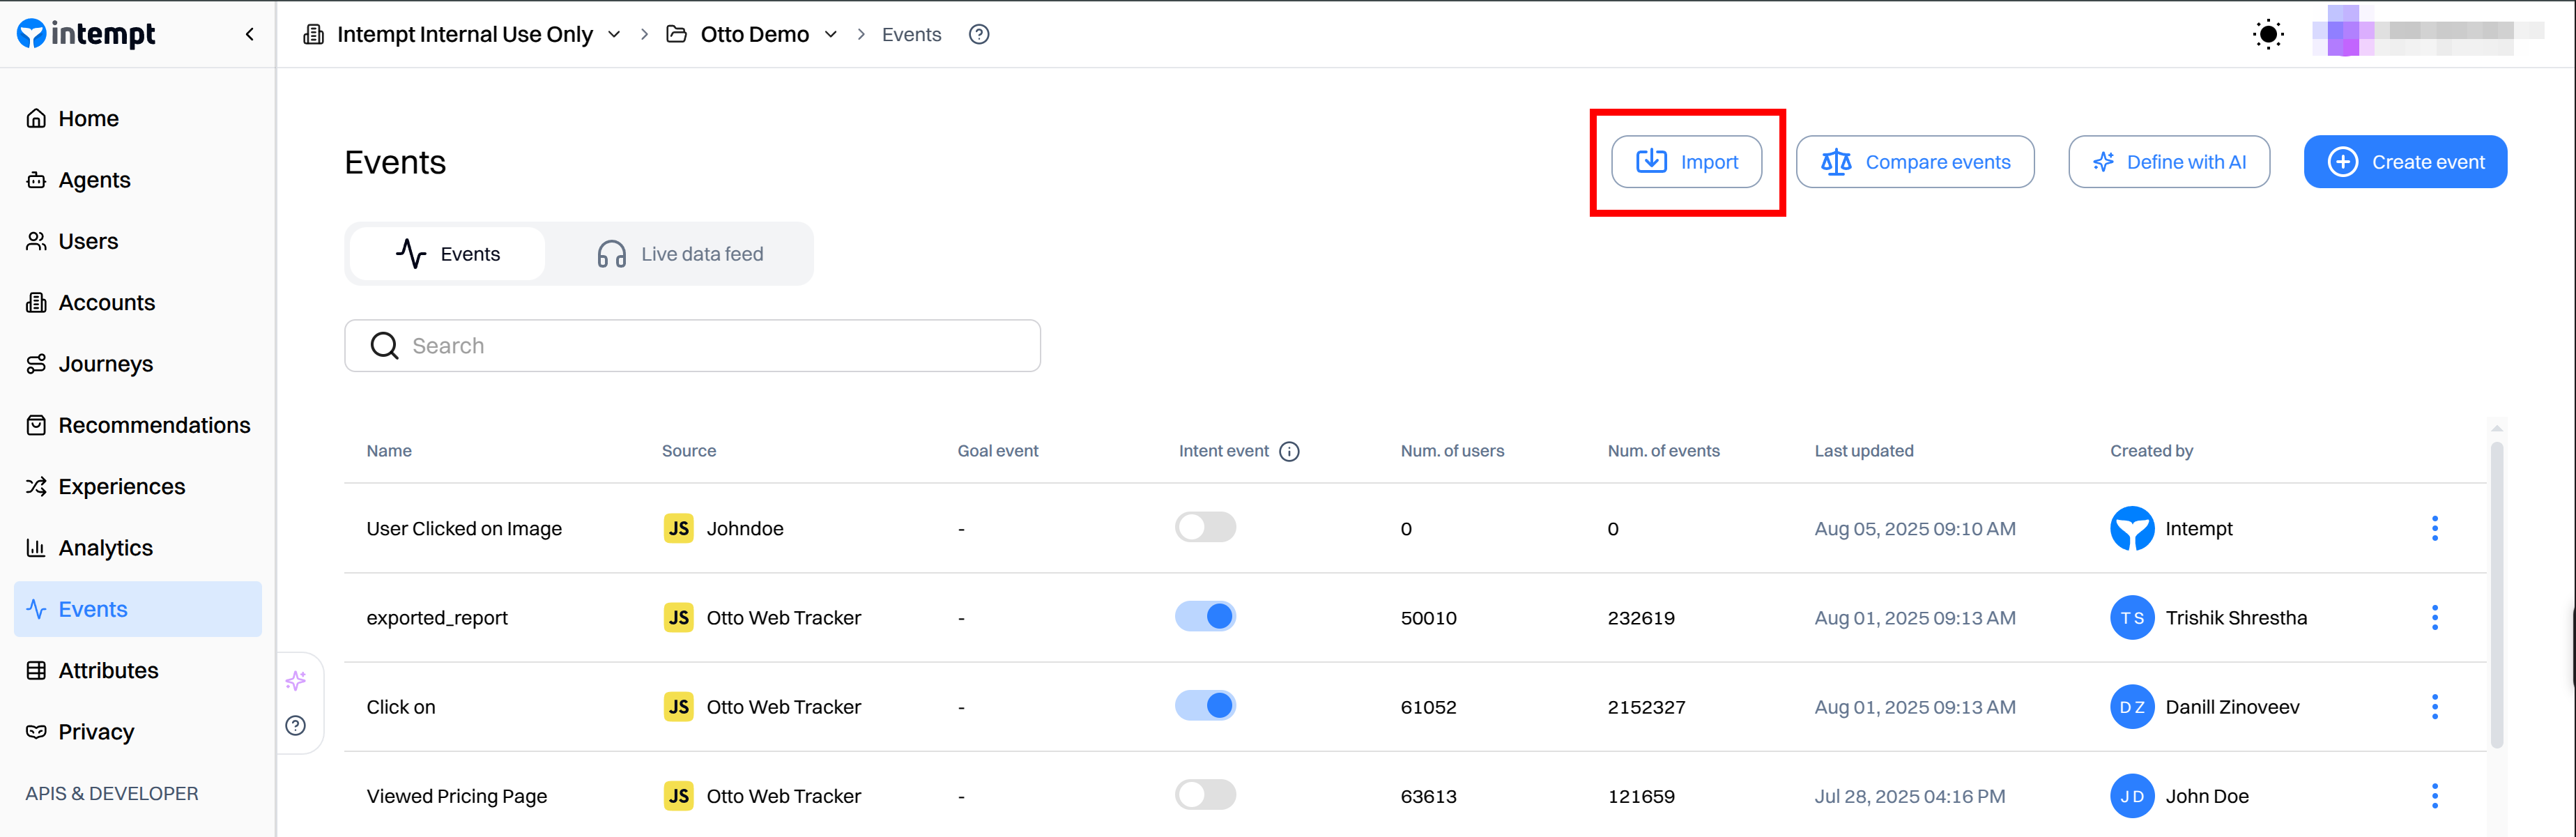Click the Intempt logo

(86, 34)
